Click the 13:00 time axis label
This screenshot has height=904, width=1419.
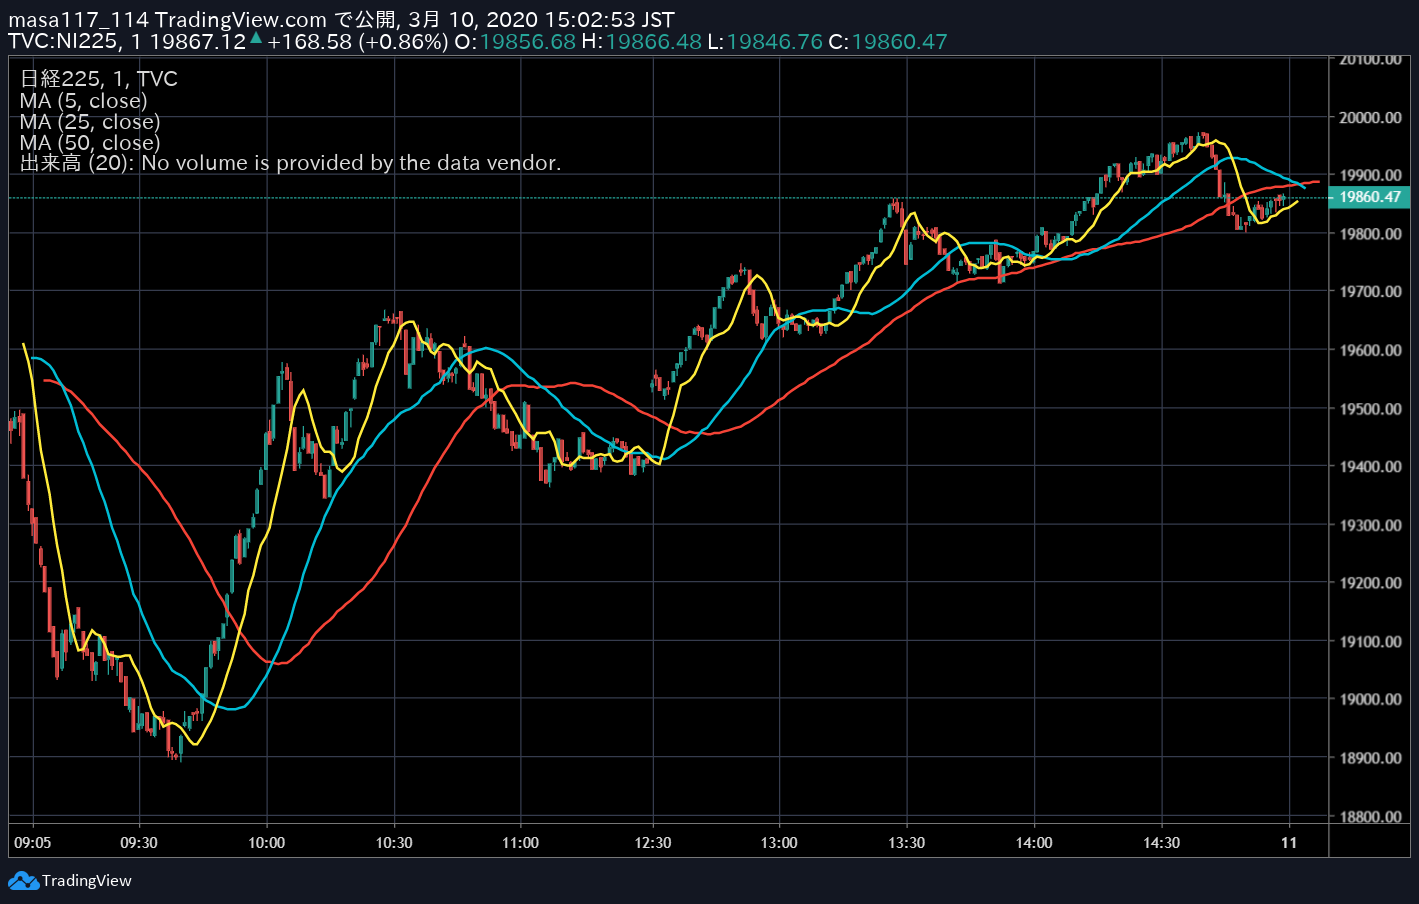(779, 843)
